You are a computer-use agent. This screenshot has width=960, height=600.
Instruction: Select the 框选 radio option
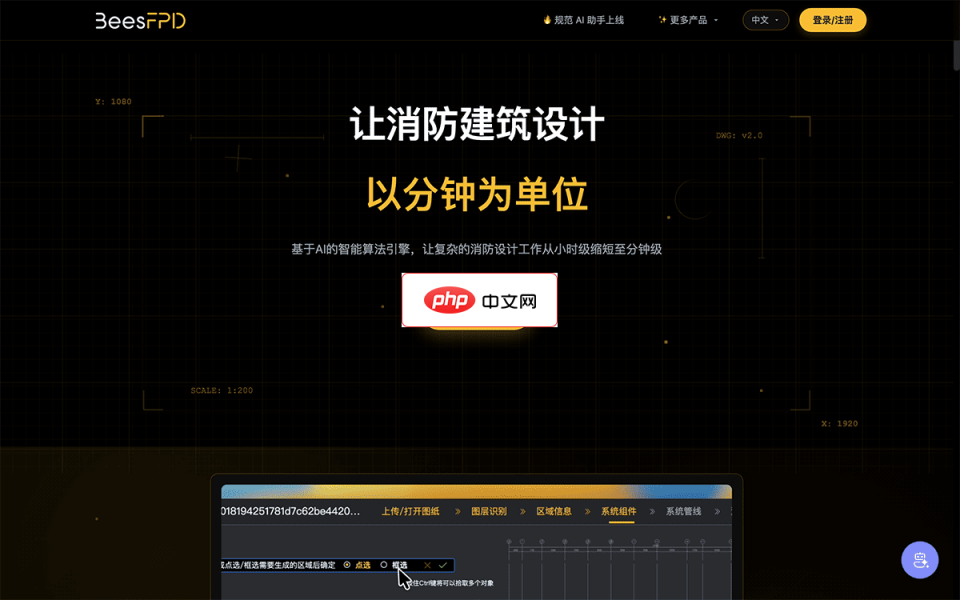tap(394, 565)
